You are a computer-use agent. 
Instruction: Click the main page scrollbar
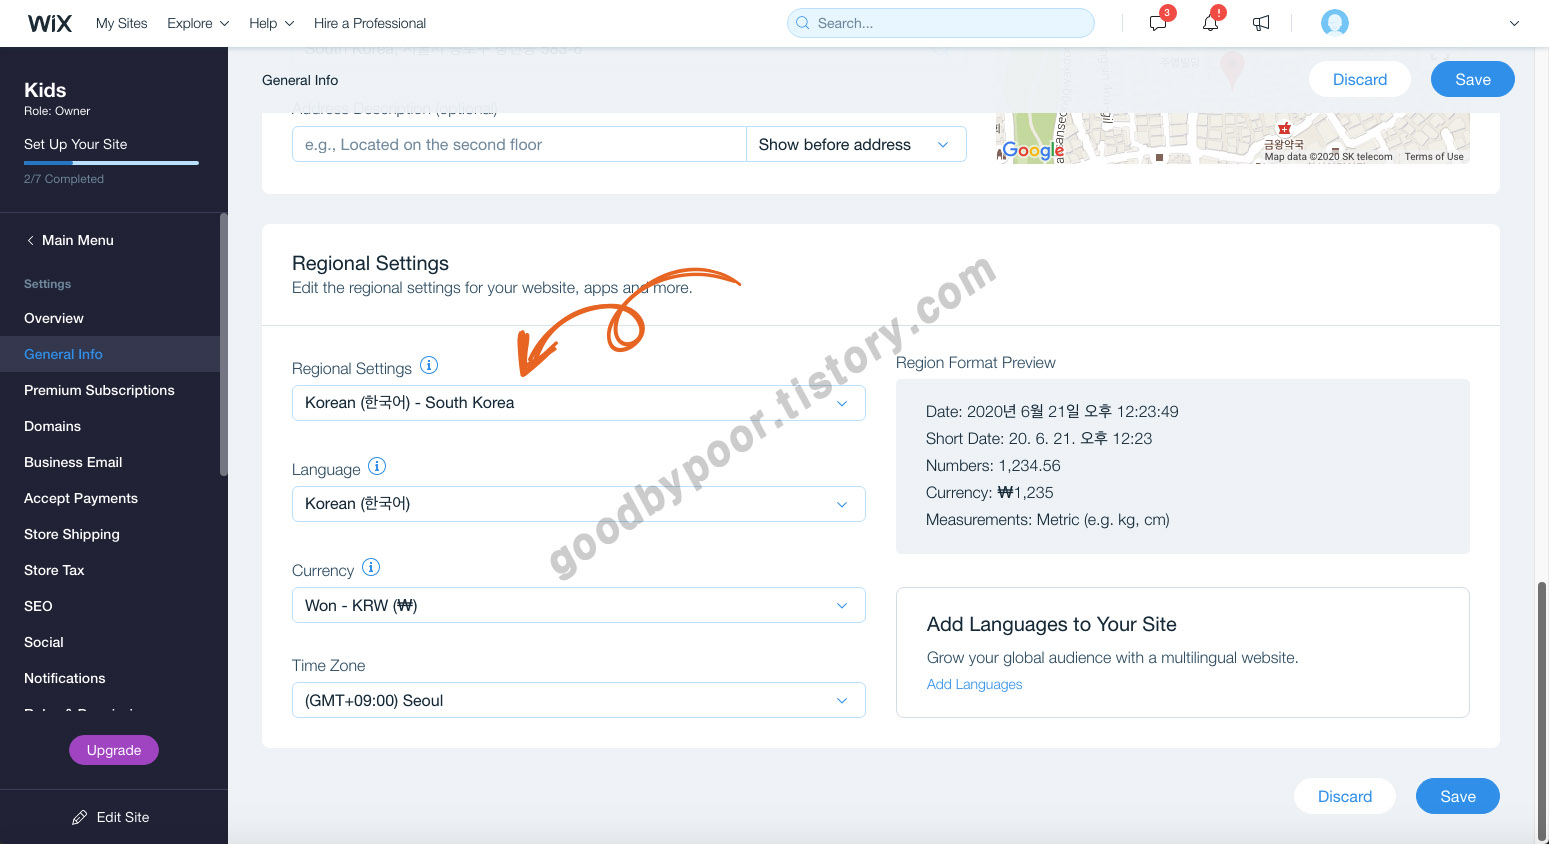point(1543,710)
